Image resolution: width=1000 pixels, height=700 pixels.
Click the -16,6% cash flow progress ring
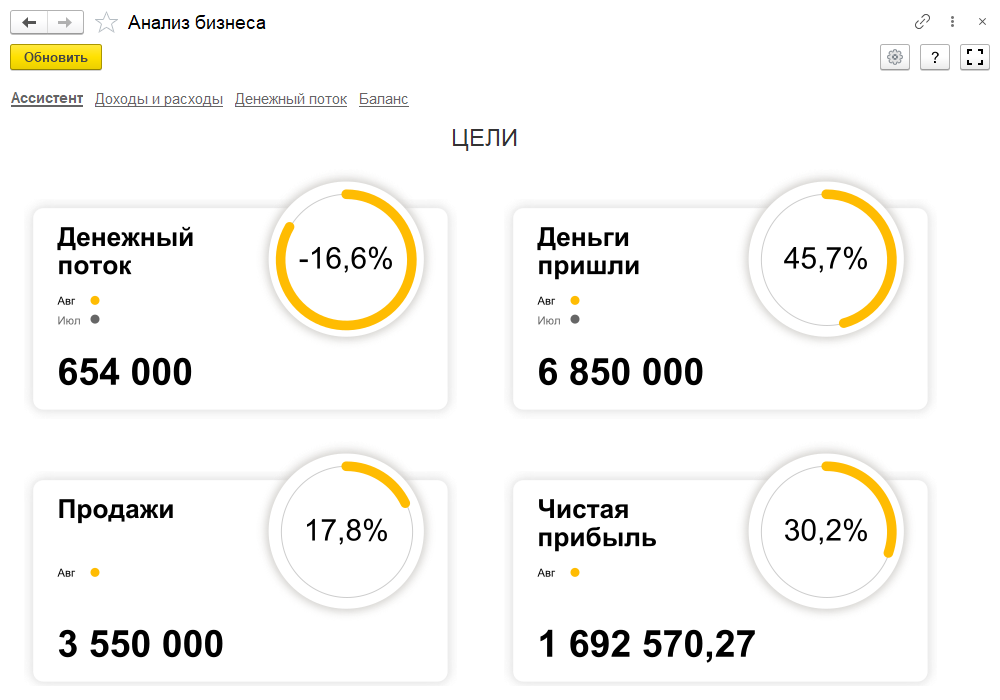tap(346, 259)
